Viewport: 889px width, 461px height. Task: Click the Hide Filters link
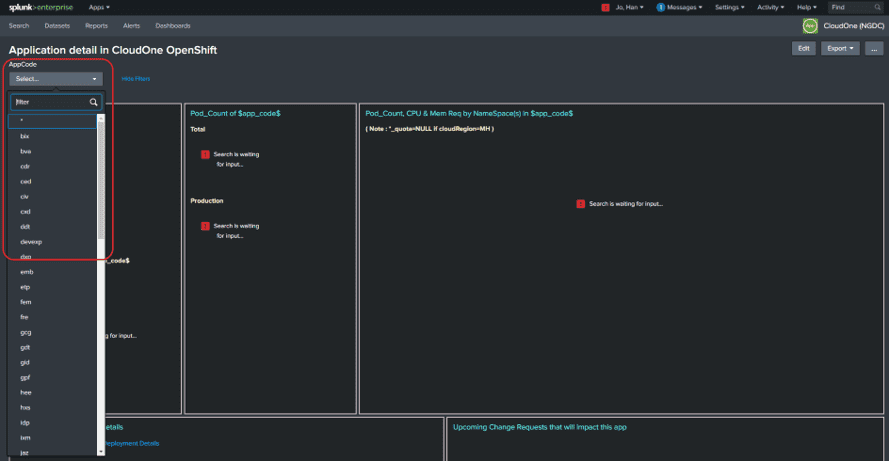coord(136,79)
